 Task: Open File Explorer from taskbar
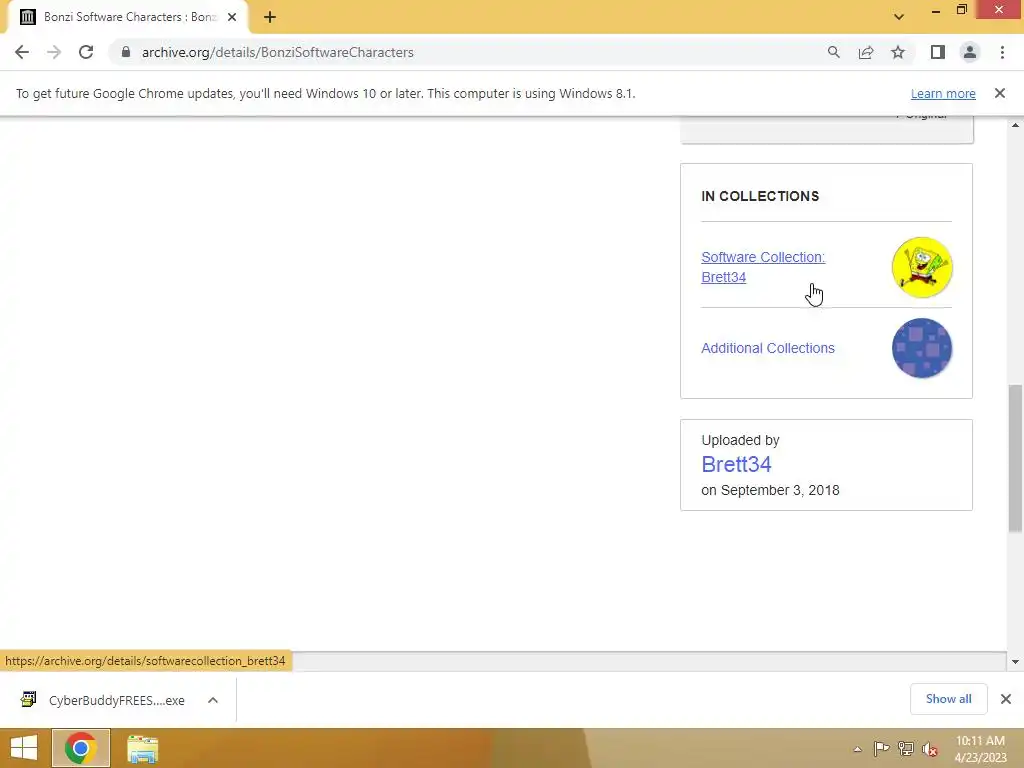(x=142, y=748)
